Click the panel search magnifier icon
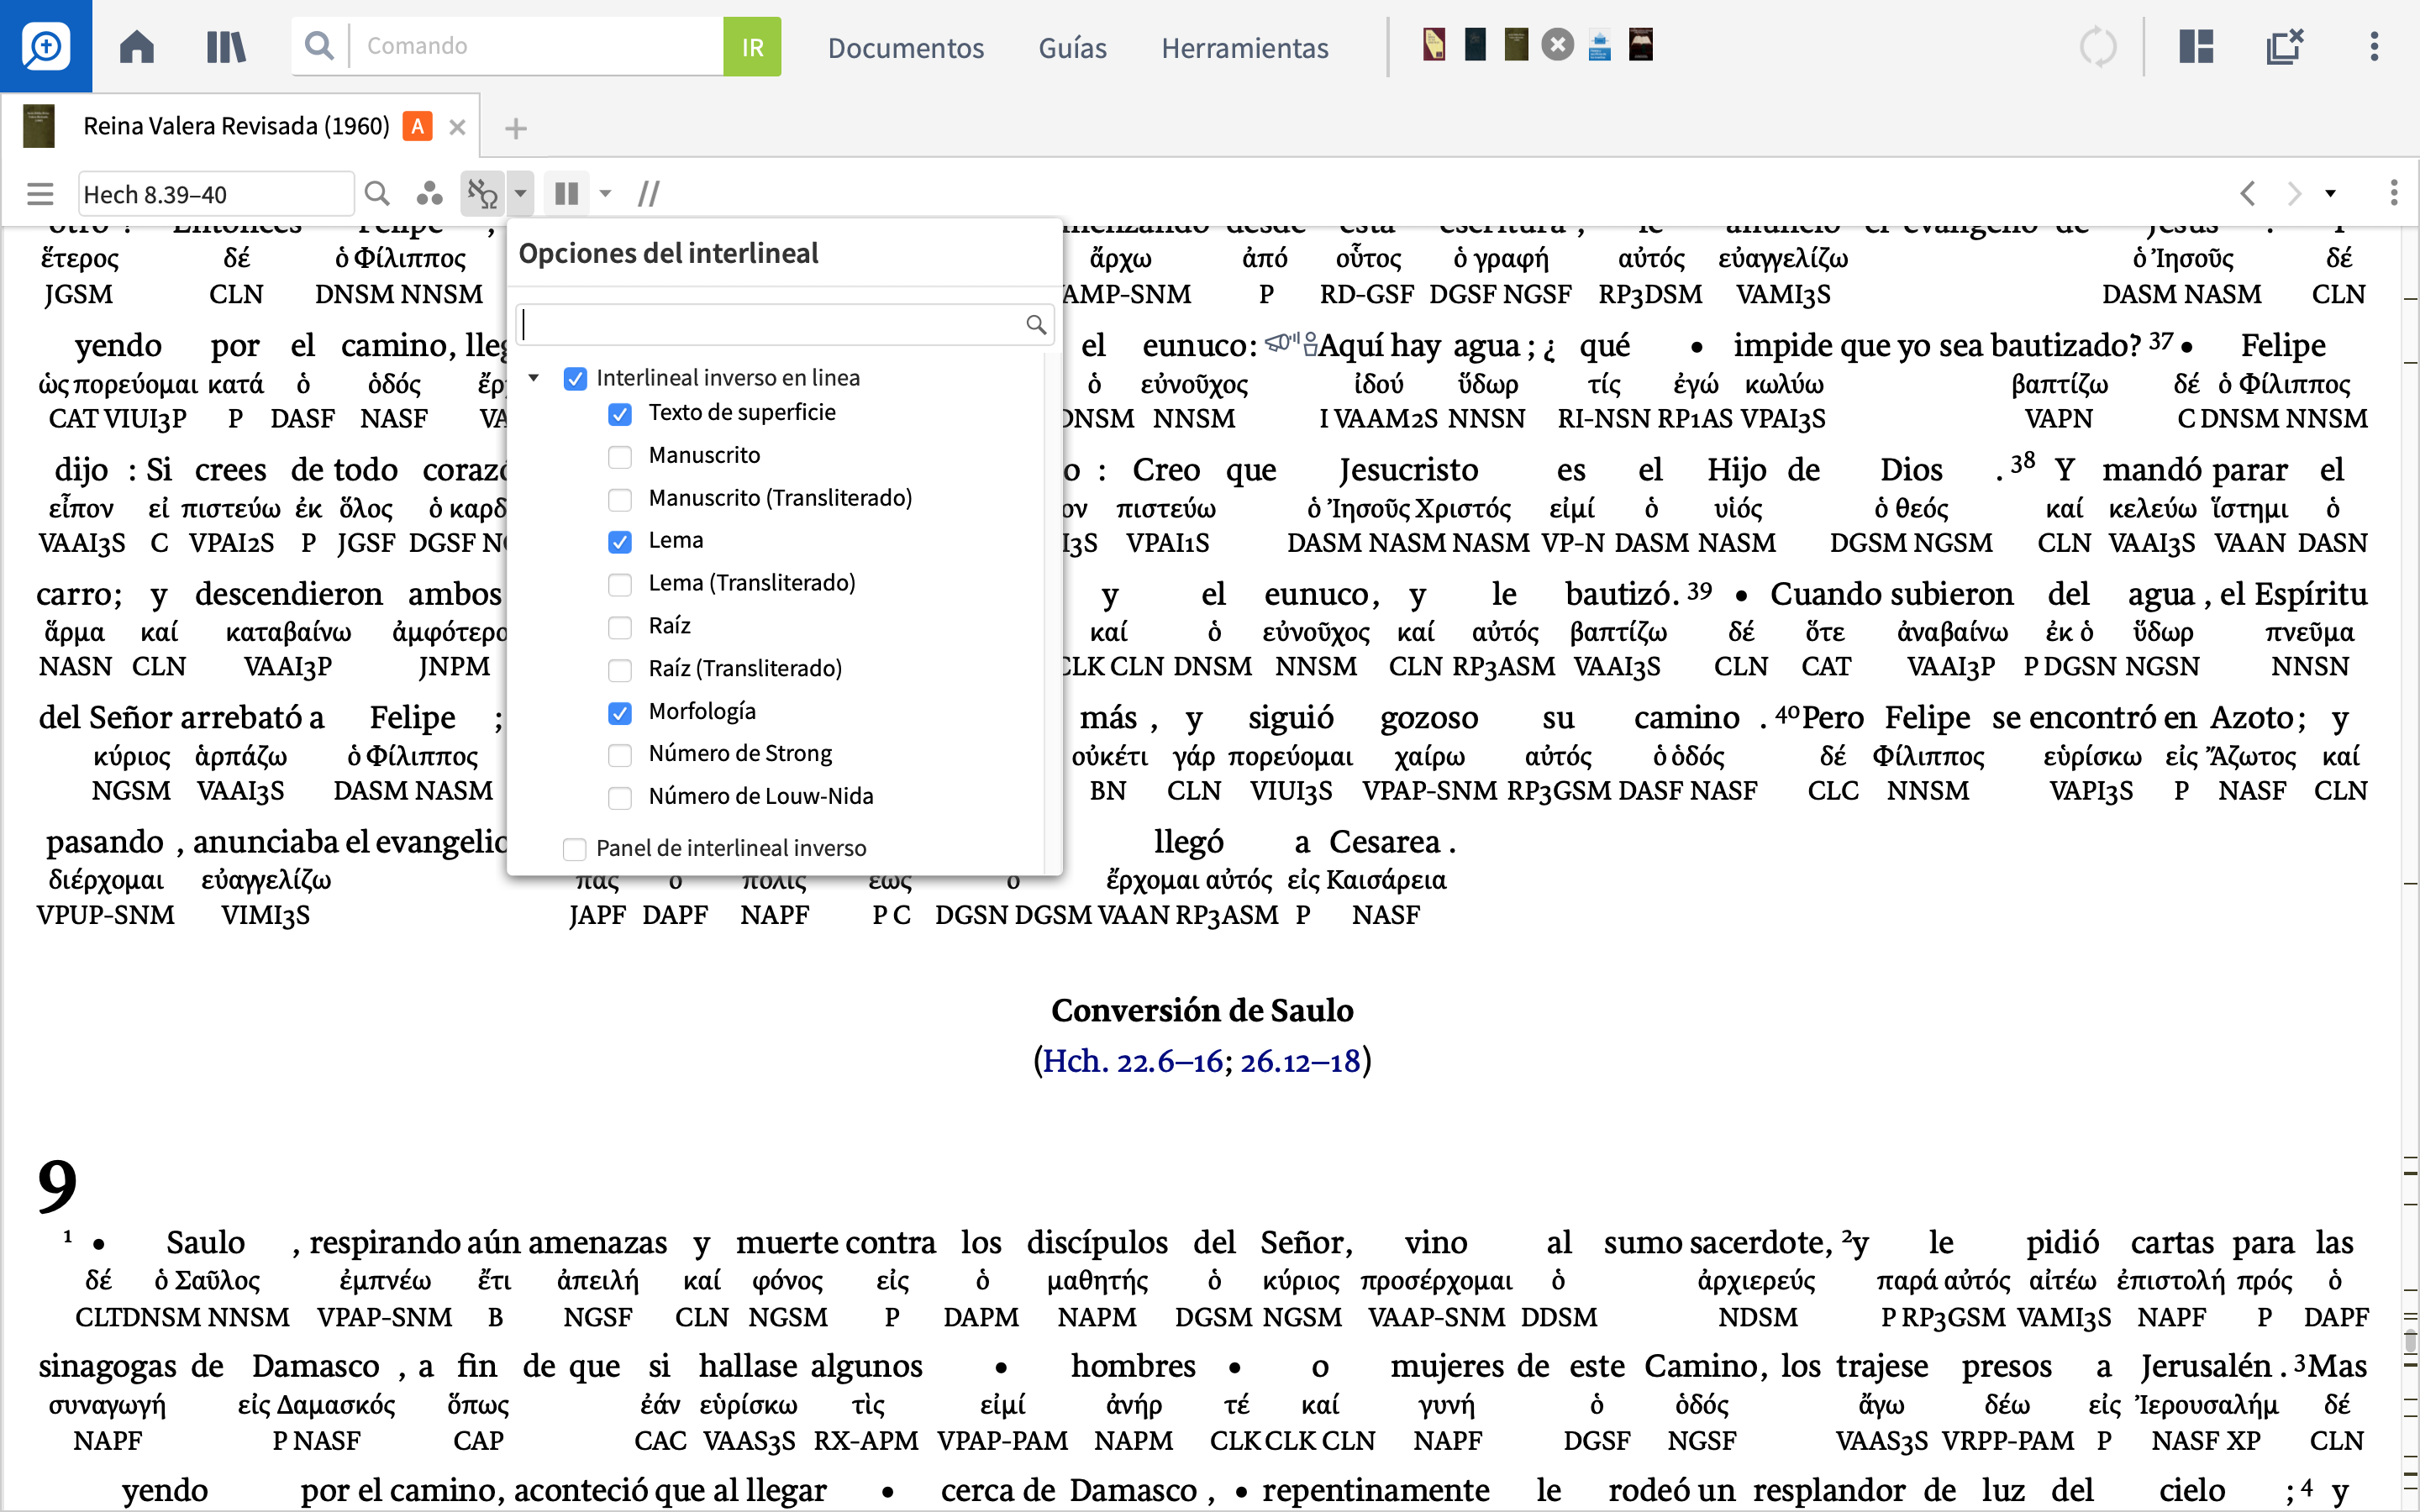 tap(377, 193)
